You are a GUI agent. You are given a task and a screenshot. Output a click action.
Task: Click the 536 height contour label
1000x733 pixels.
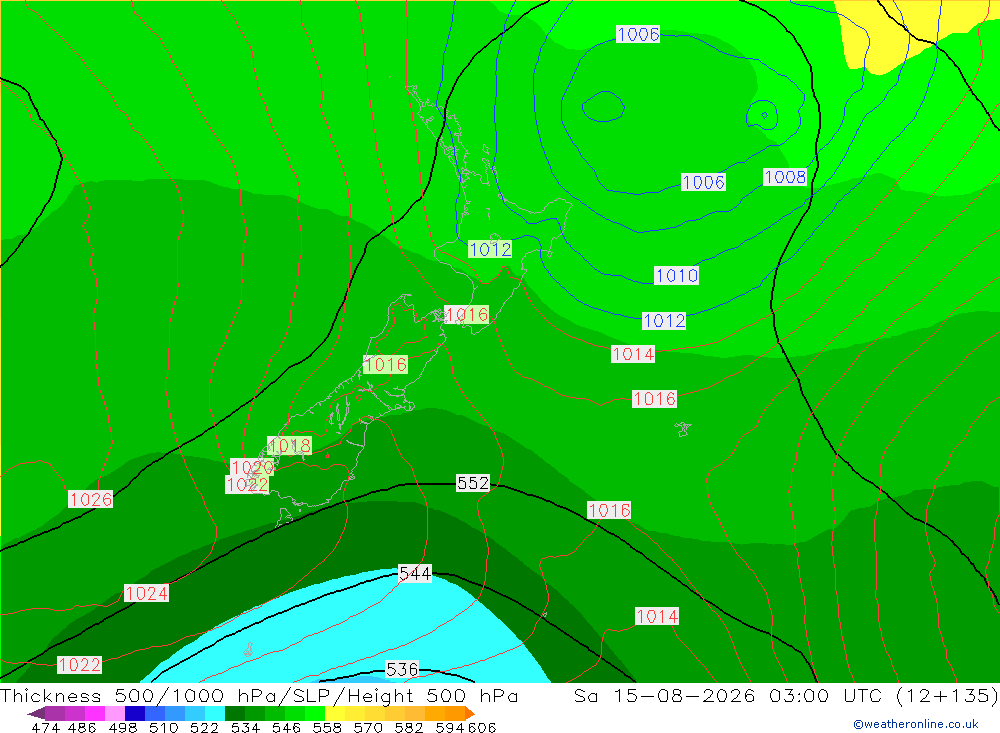click(x=402, y=669)
